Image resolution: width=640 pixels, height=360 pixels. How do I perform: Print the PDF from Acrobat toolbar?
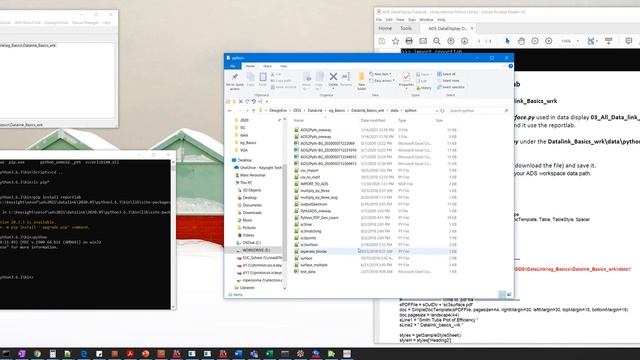(409, 41)
